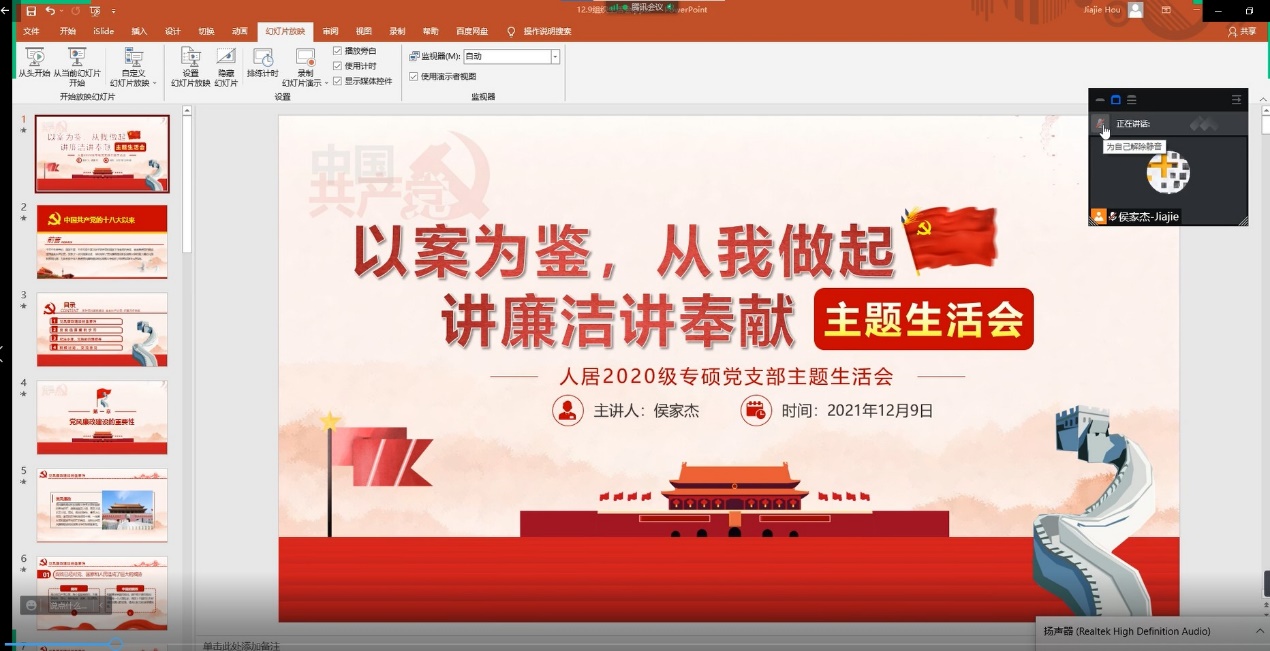Viewport: 1270px width, 651px height.
Task: Toggle the 使用计时 checkbox
Action: (x=338, y=66)
